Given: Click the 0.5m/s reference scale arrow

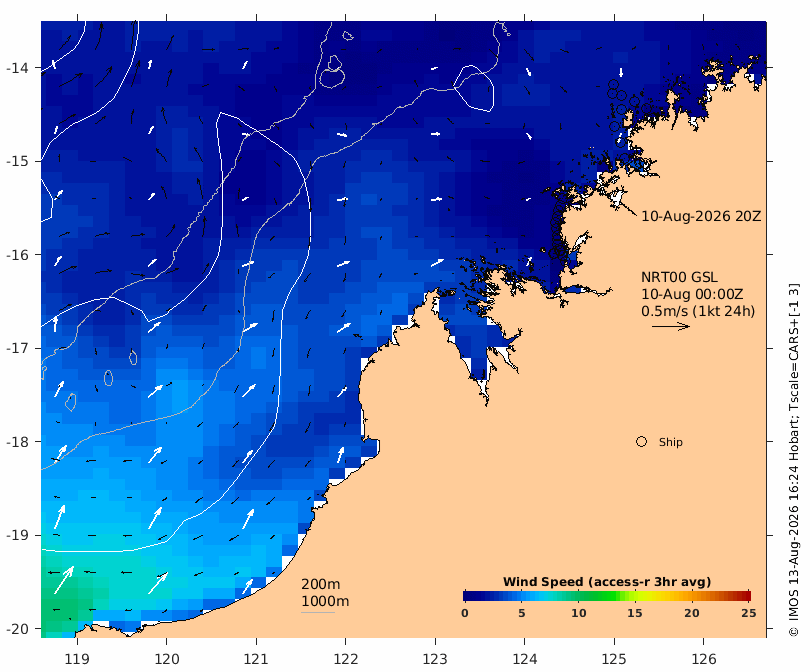Looking at the screenshot, I should [671, 326].
